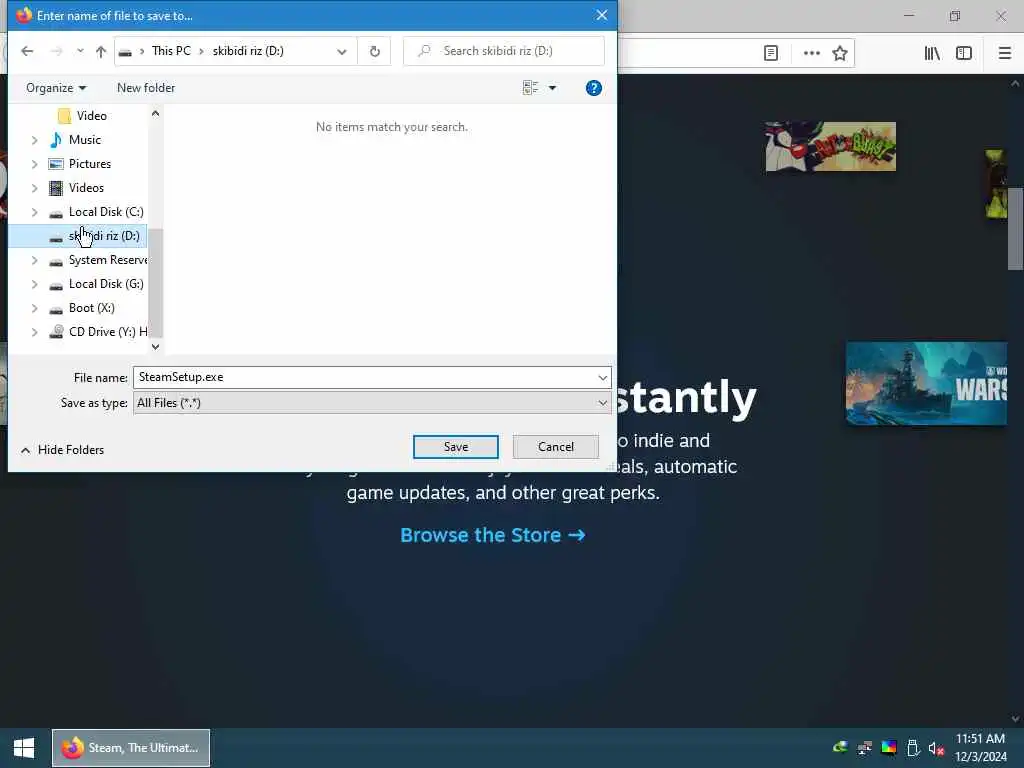Viewport: 1024px width, 768px height.
Task: Expand the Local Disk (C:) node
Action: click(34, 212)
